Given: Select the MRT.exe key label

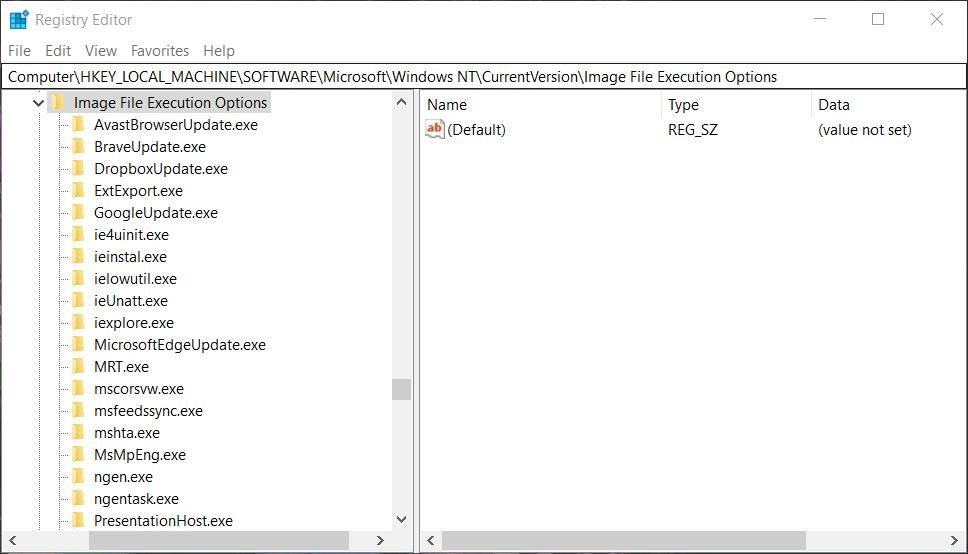Looking at the screenshot, I should click(122, 367).
